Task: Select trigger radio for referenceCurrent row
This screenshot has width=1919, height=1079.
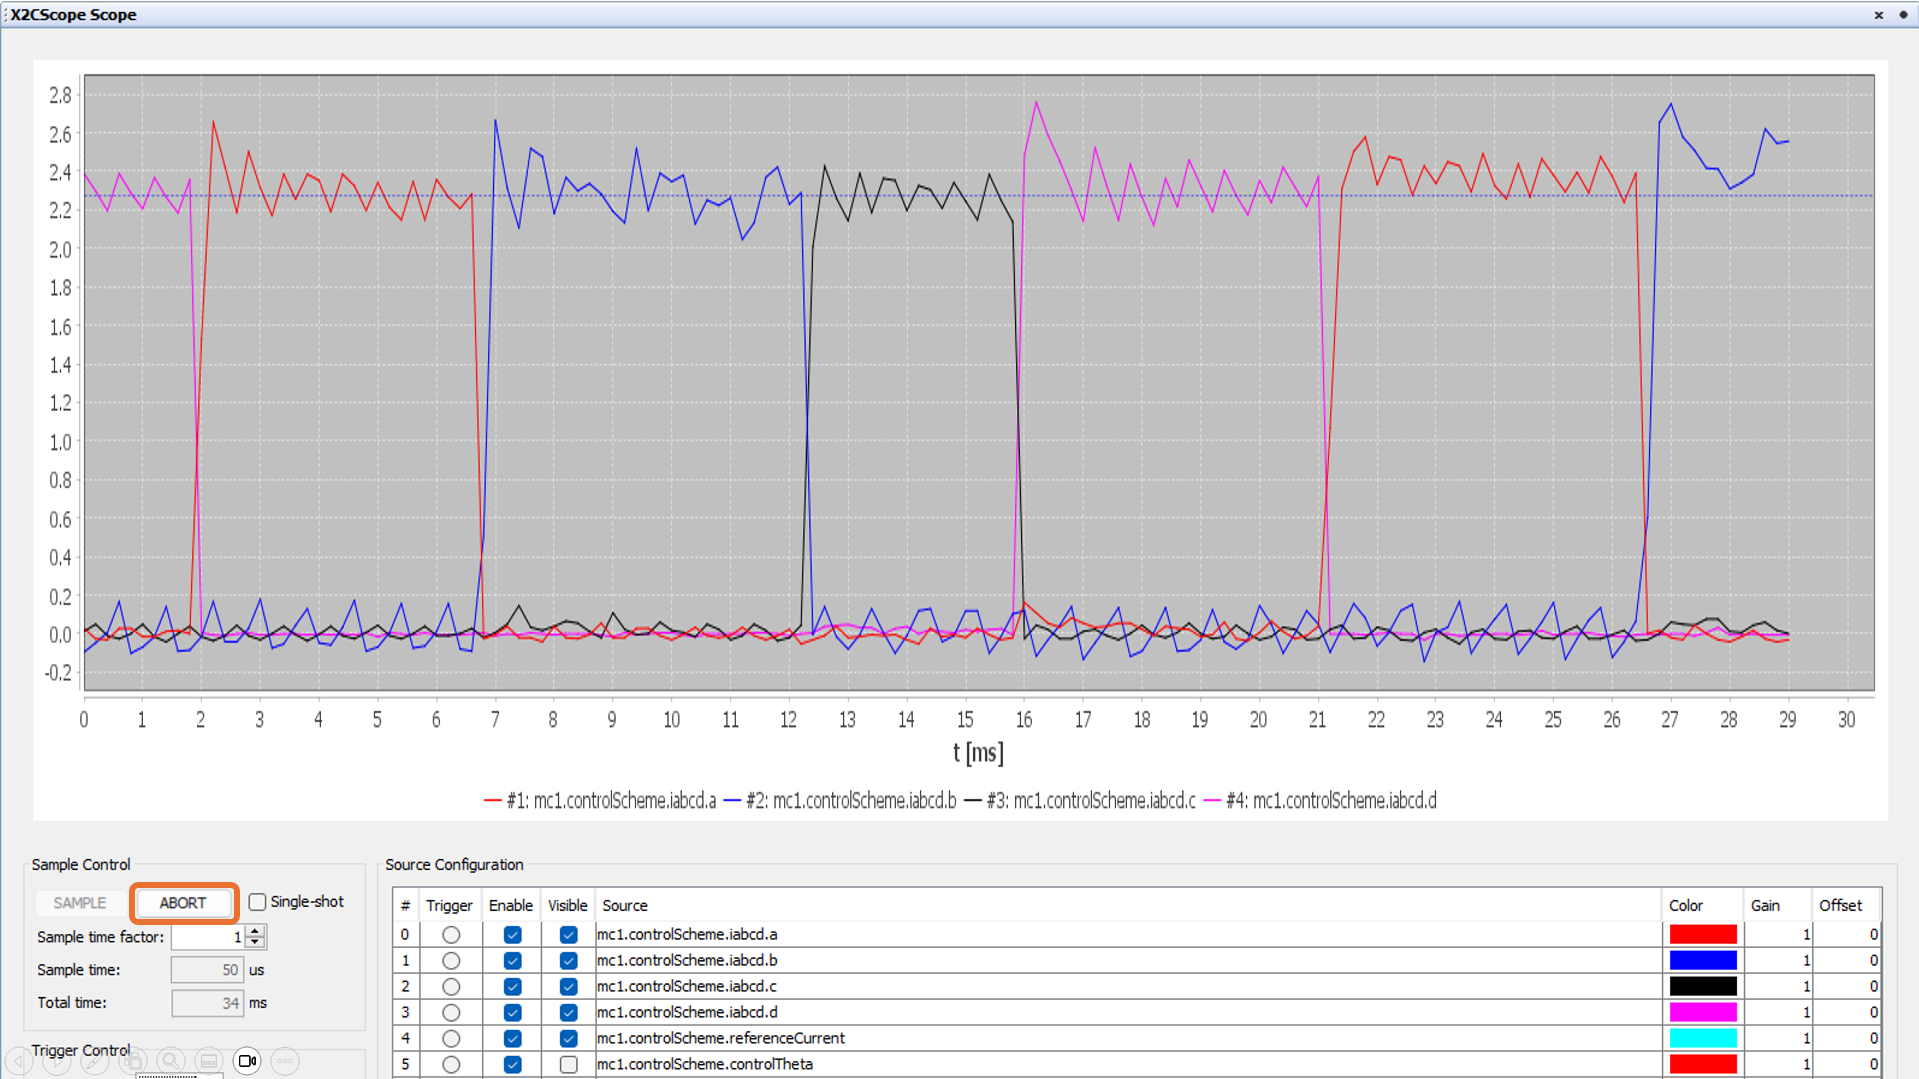Action: pyautogui.click(x=451, y=1039)
